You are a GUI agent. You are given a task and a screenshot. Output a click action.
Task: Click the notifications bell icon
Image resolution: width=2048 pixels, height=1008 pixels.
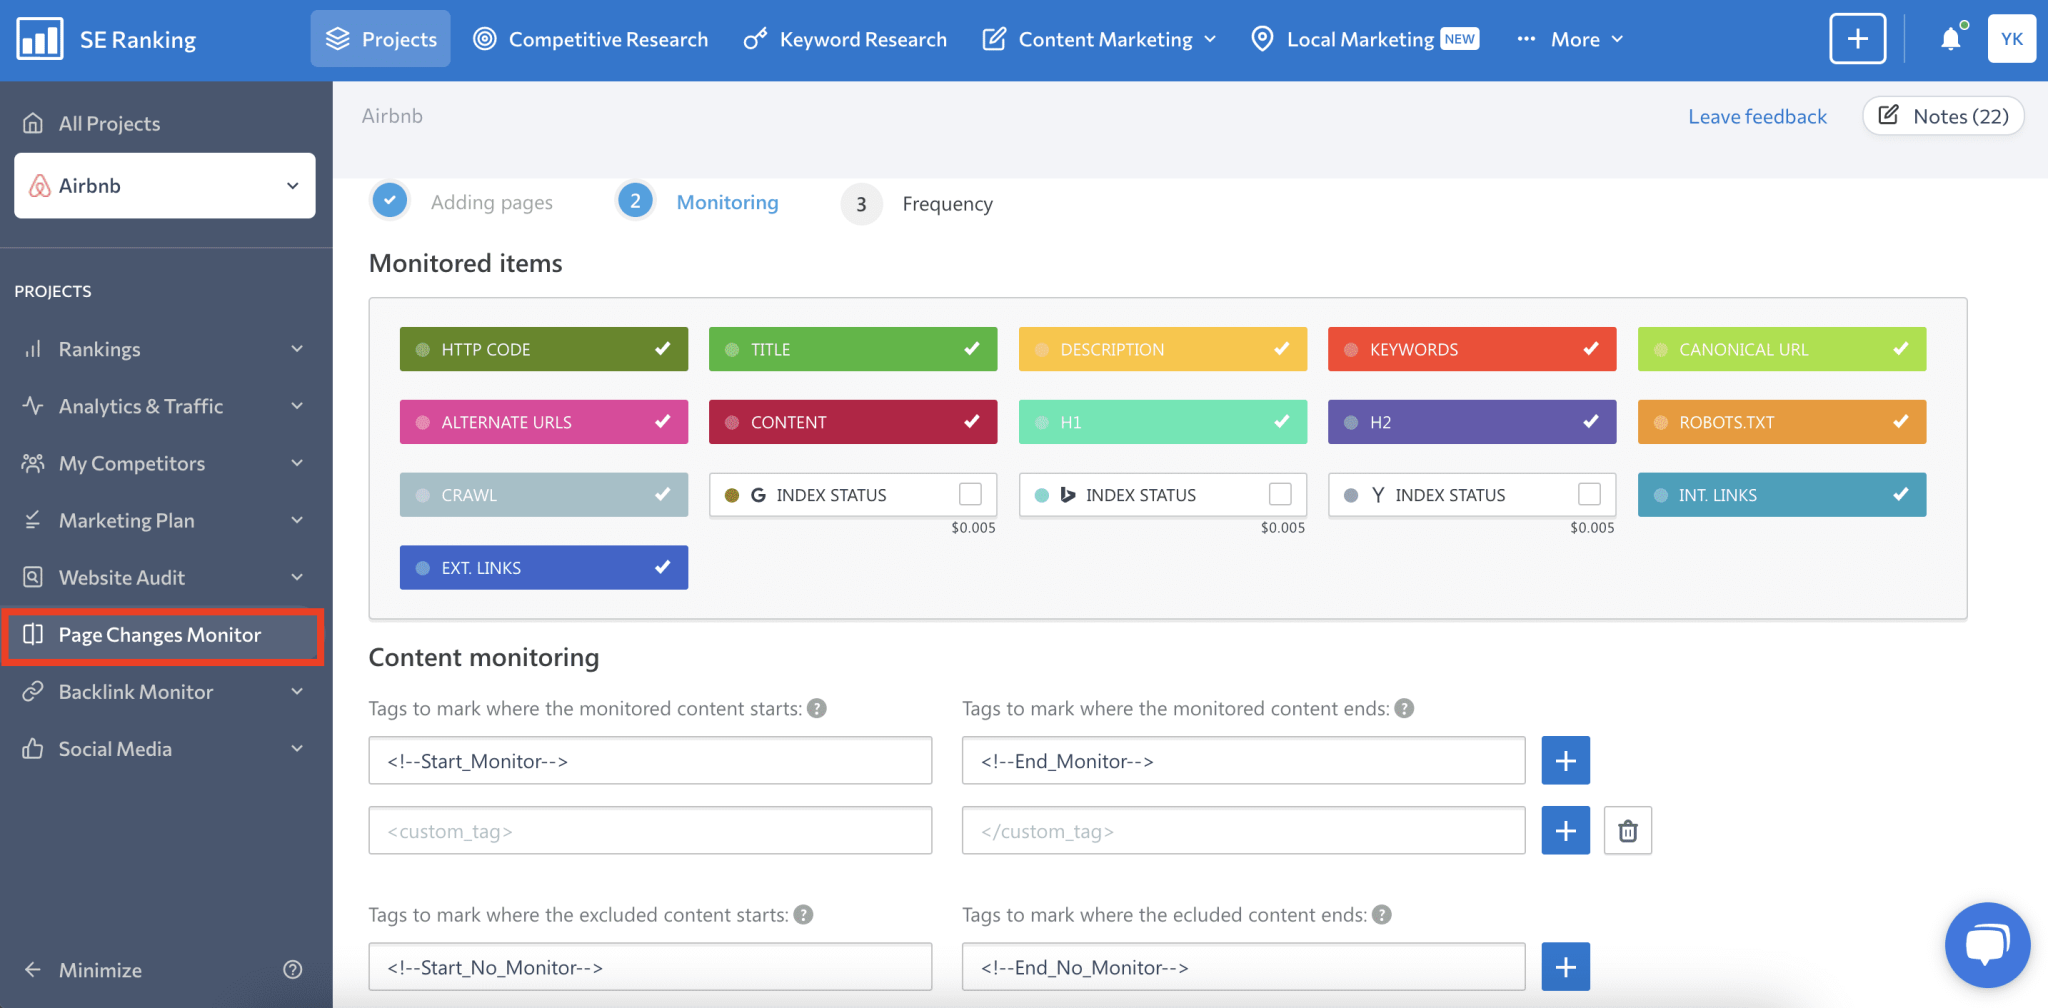coord(1950,40)
